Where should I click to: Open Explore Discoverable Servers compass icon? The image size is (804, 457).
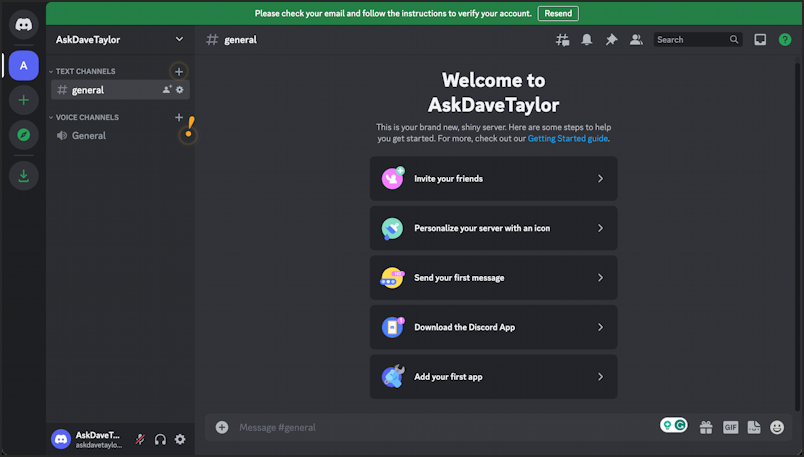coord(24,135)
